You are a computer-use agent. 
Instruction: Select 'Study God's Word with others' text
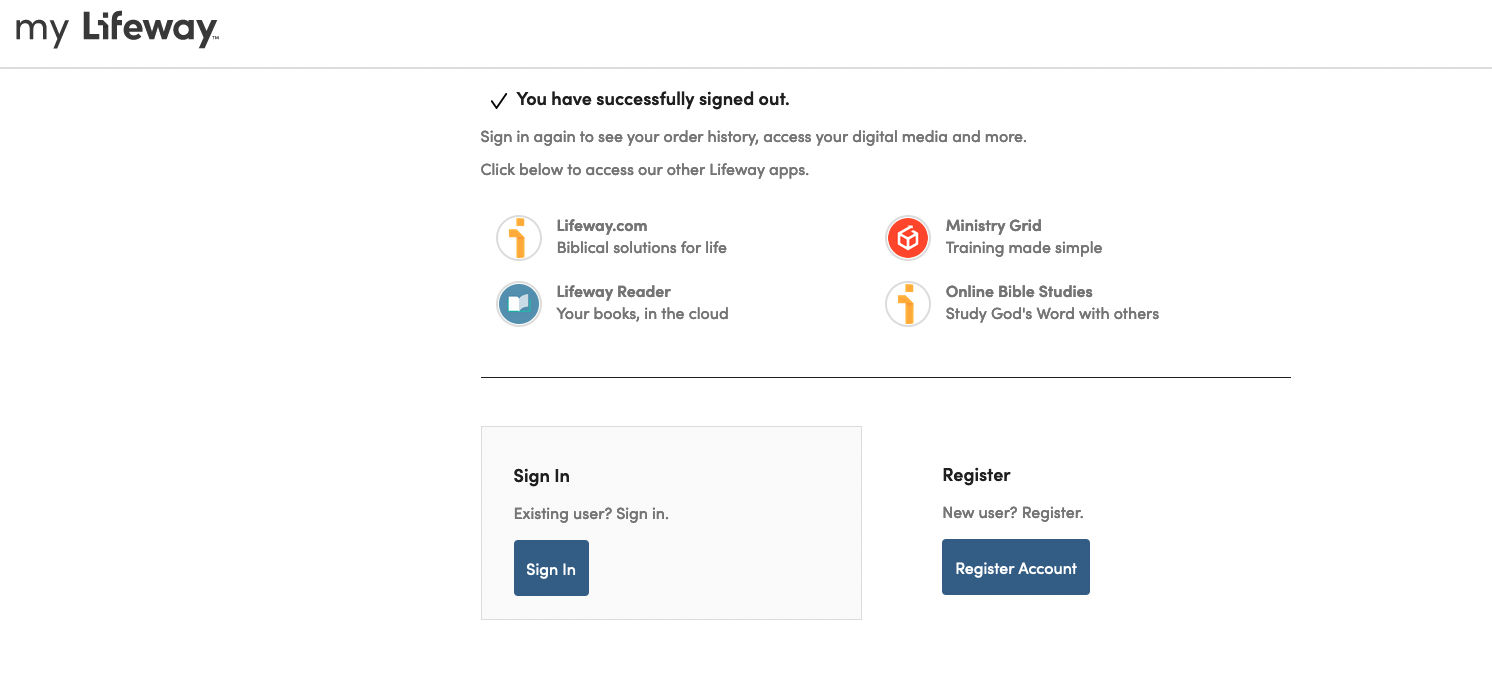1052,314
